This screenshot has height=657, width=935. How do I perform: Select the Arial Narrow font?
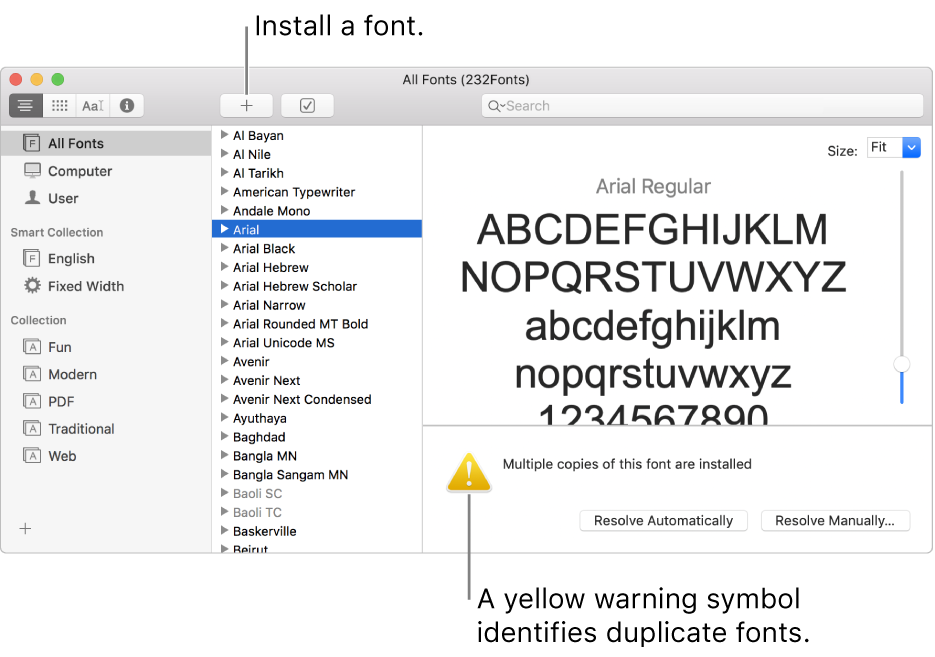click(269, 305)
